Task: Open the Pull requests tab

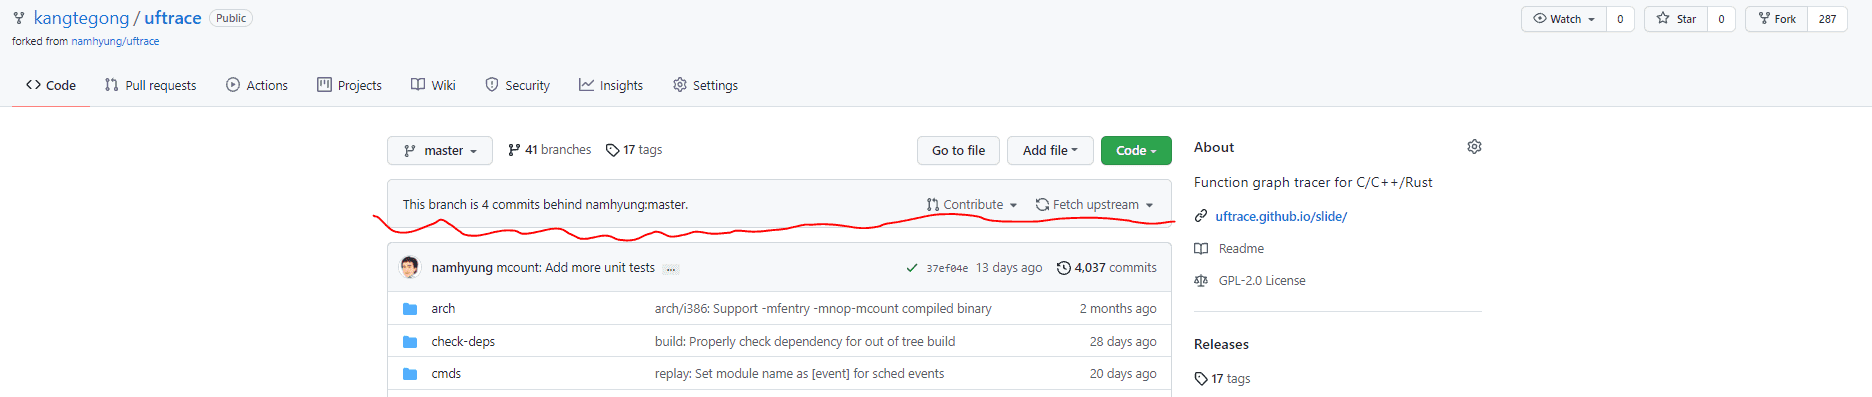Action: 151,85
